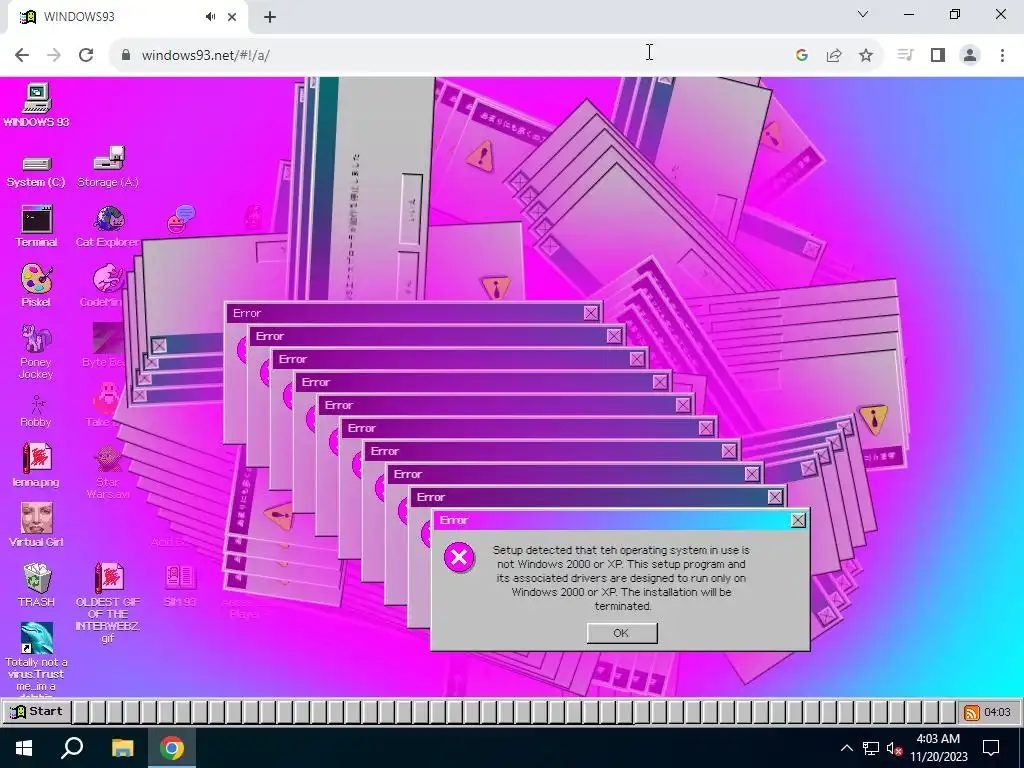Close the WINDOWS93 browser tab

pos(232,17)
